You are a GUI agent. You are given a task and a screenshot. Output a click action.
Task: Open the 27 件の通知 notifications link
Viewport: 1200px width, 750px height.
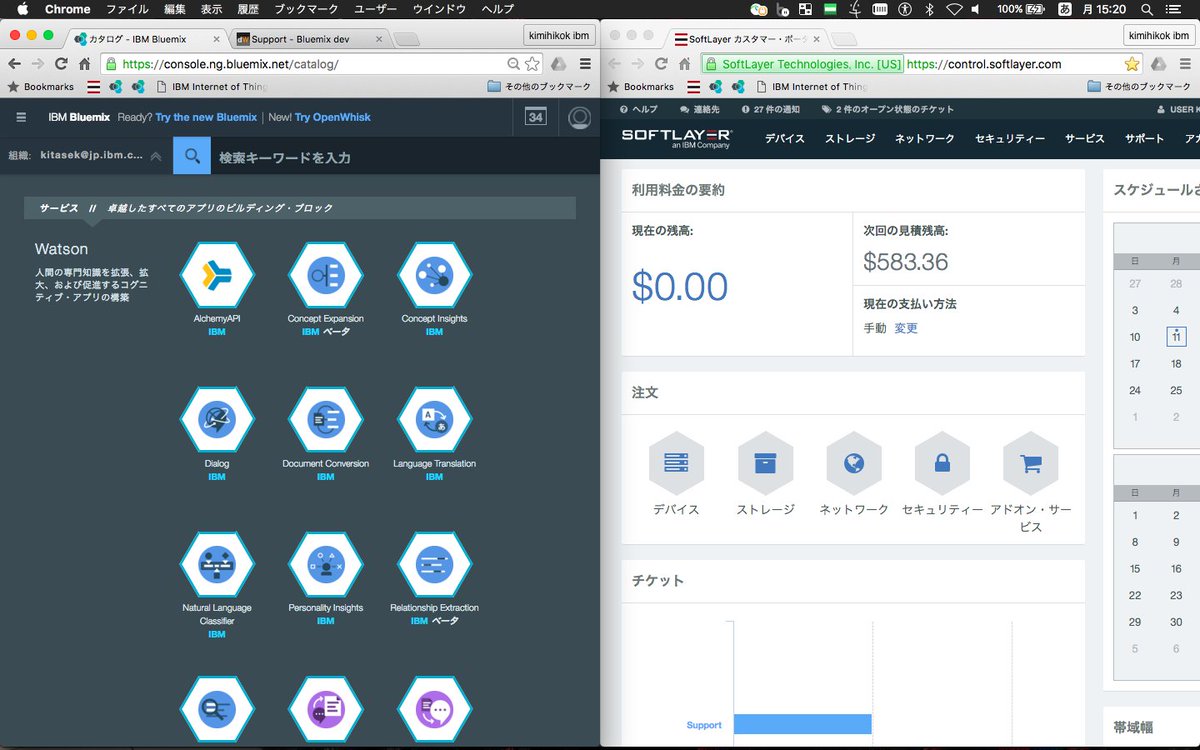point(771,109)
